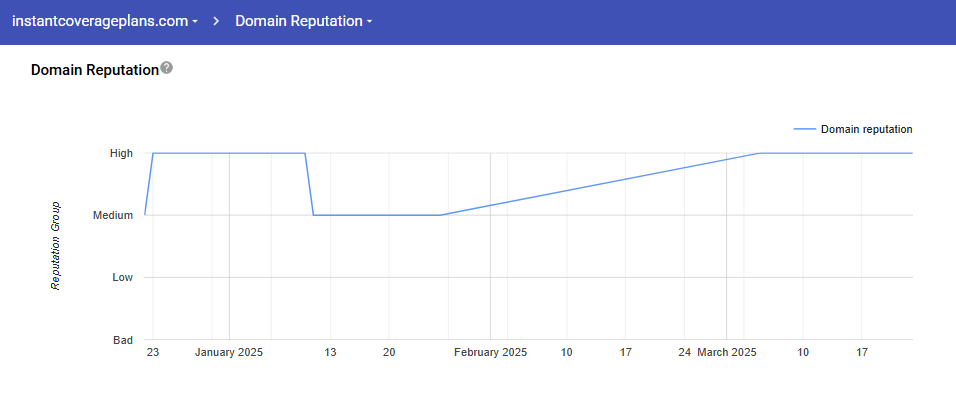Image resolution: width=956 pixels, height=418 pixels.
Task: Select the 'Domain reputation' legend label
Action: [x=866, y=129]
